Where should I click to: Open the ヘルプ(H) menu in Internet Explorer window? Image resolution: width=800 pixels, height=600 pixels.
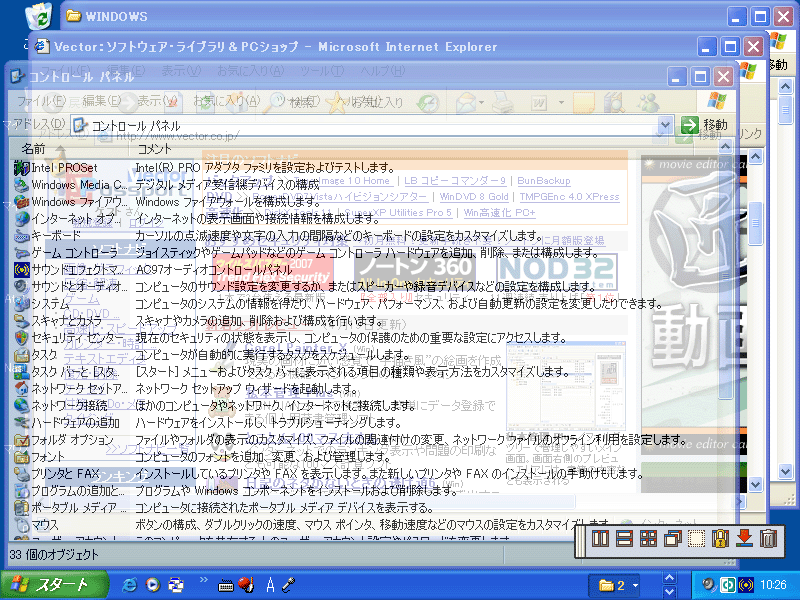[382, 70]
